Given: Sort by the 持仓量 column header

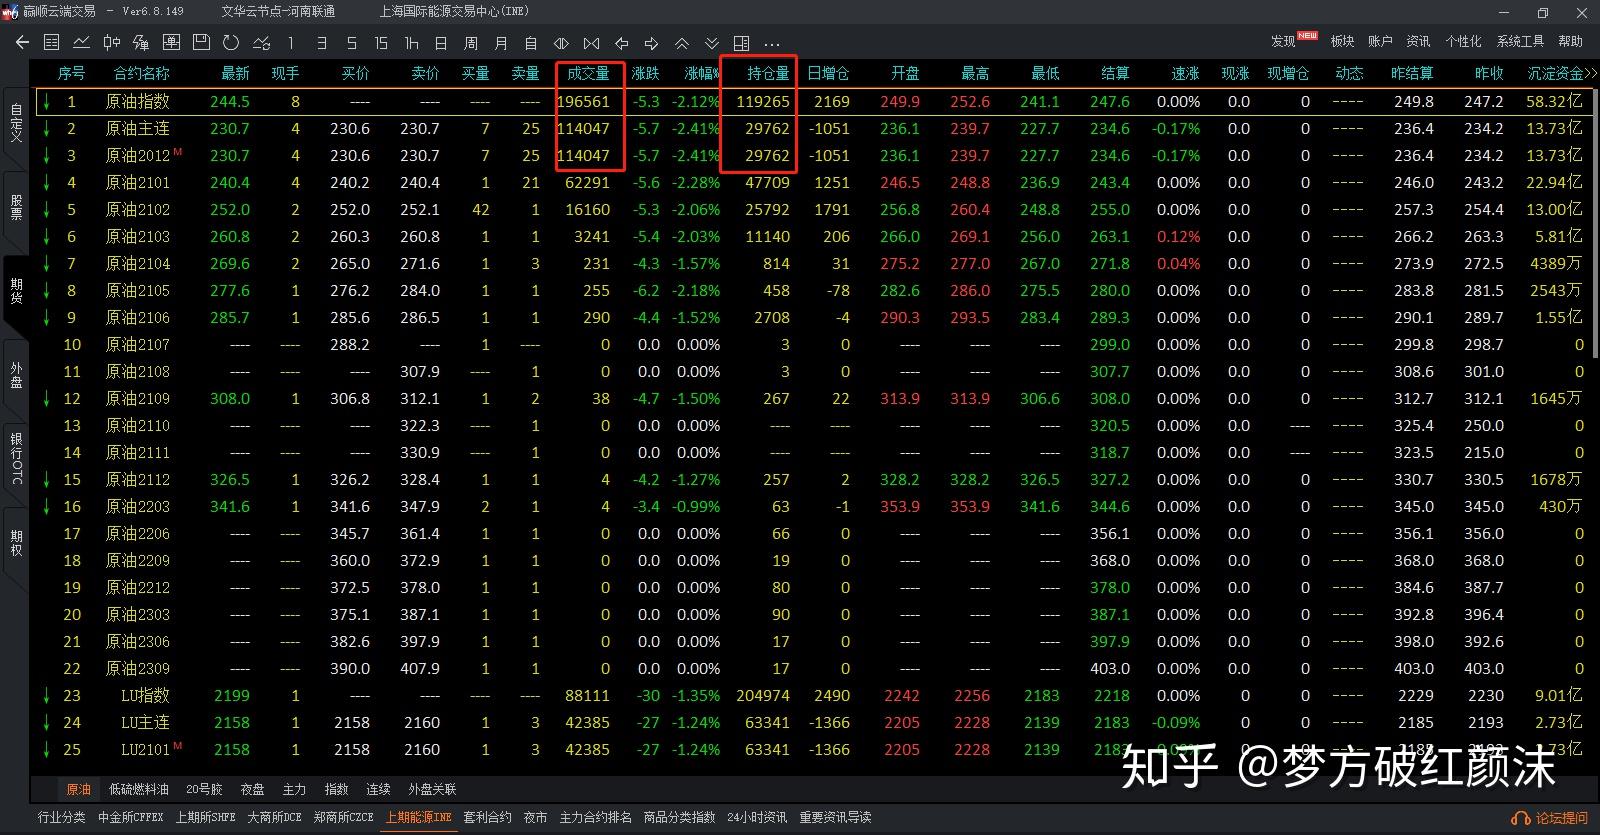Looking at the screenshot, I should pos(768,73).
